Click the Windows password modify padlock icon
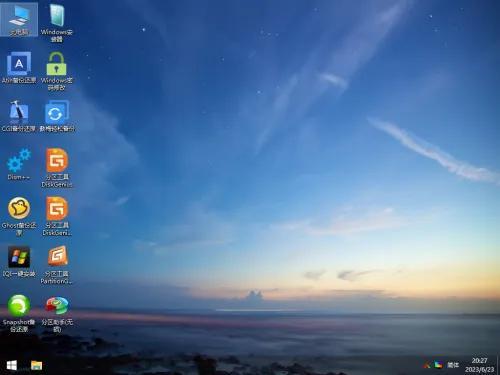 click(x=56, y=71)
